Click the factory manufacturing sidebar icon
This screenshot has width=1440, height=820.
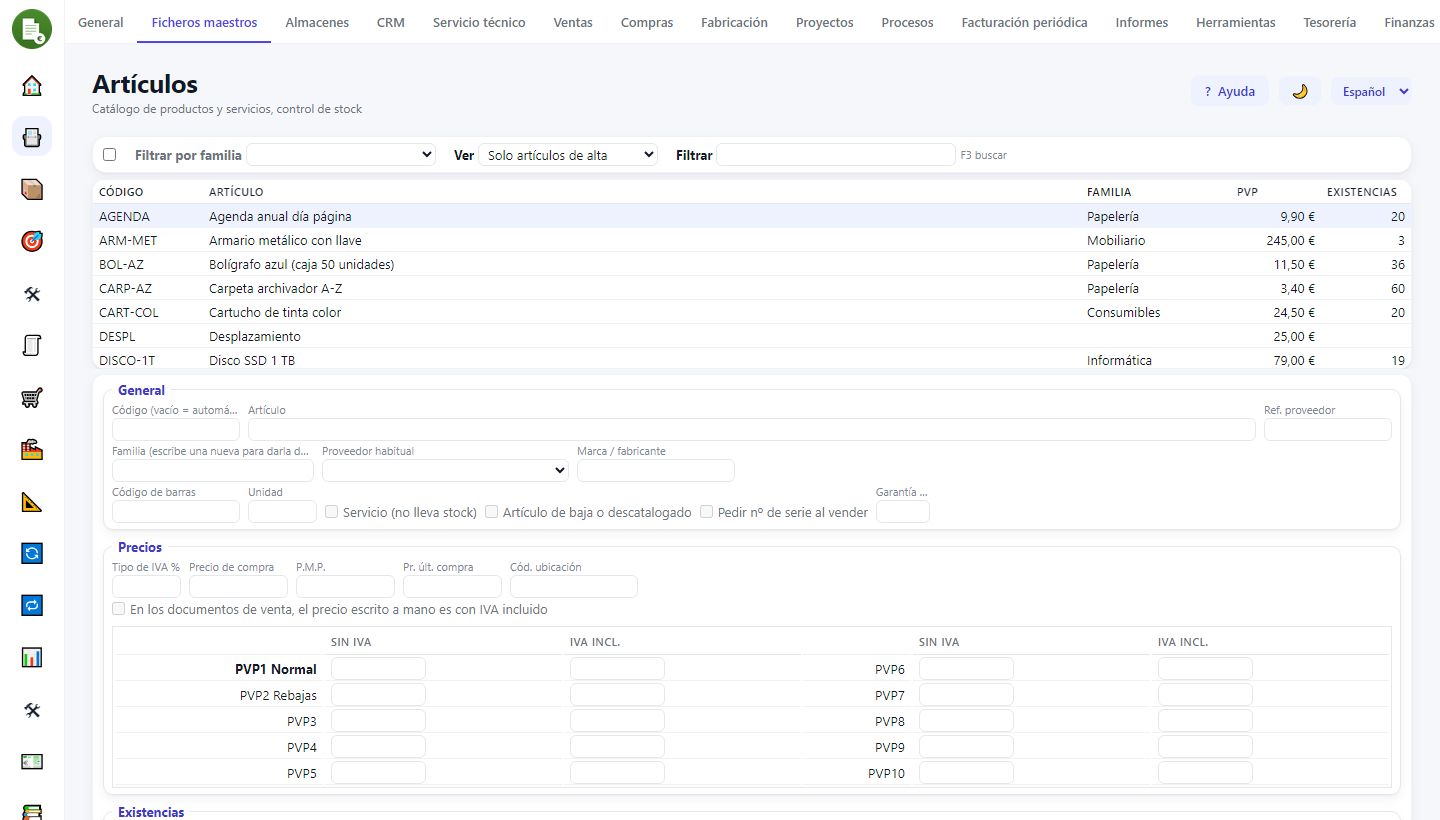click(x=32, y=450)
